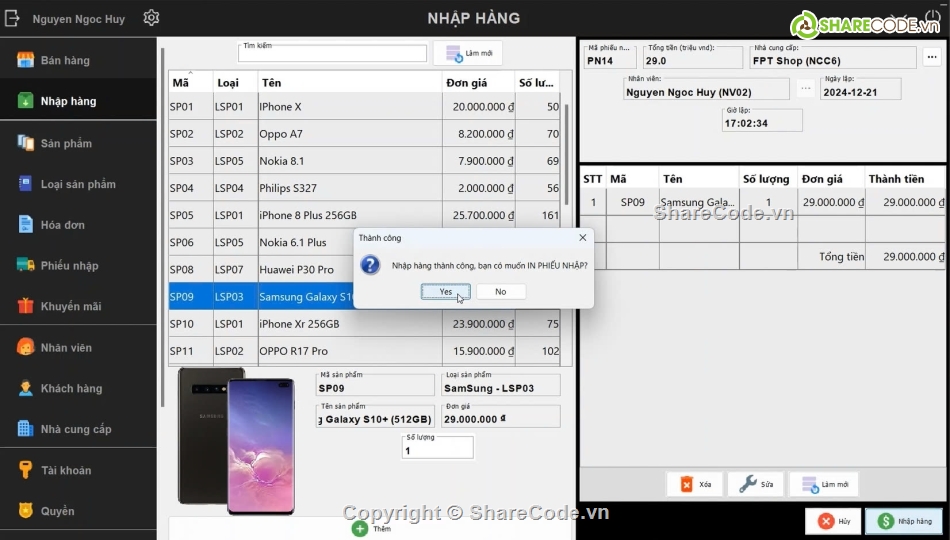
Task: Click No in the Thành công dialog
Action: (500, 292)
